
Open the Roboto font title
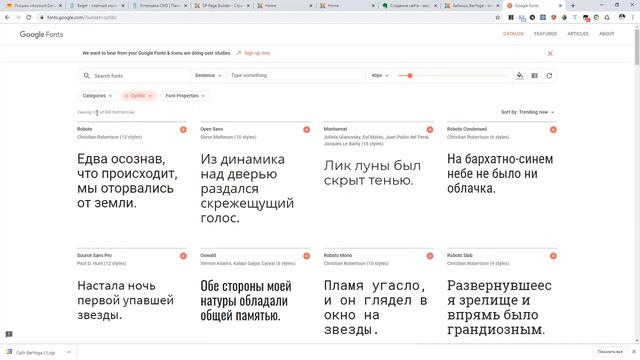(84, 129)
